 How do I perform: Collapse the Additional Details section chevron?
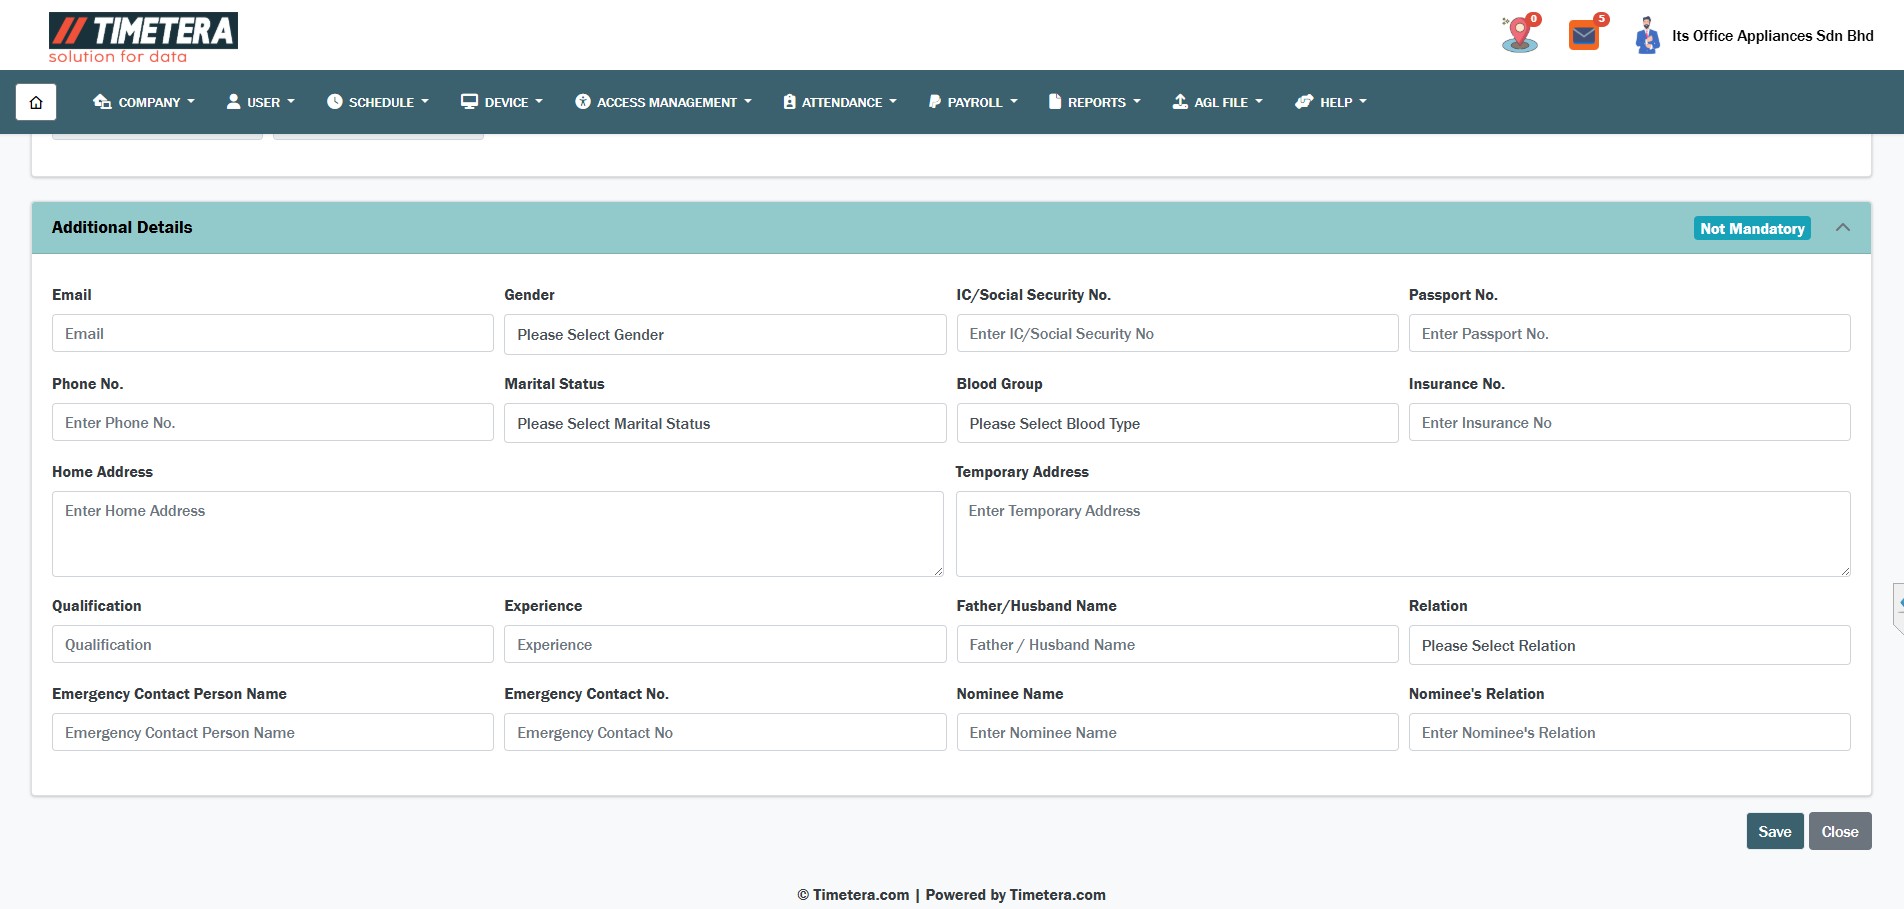1842,228
